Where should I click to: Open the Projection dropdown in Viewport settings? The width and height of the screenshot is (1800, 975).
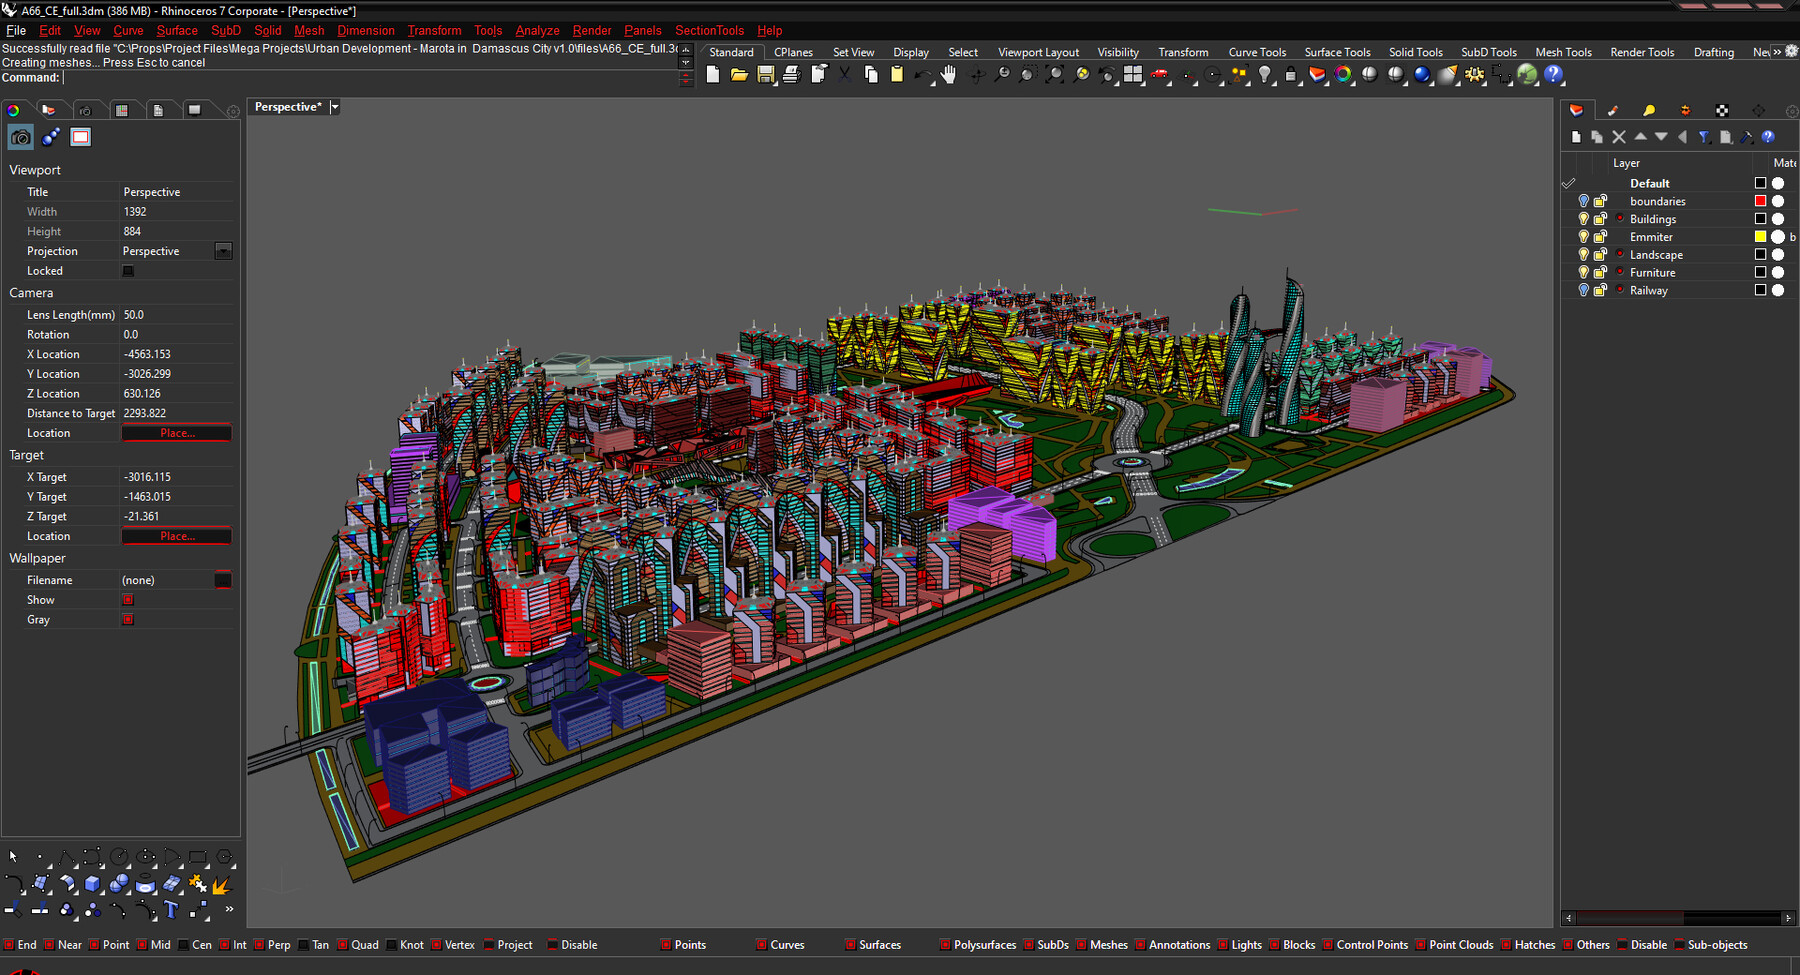tap(223, 250)
